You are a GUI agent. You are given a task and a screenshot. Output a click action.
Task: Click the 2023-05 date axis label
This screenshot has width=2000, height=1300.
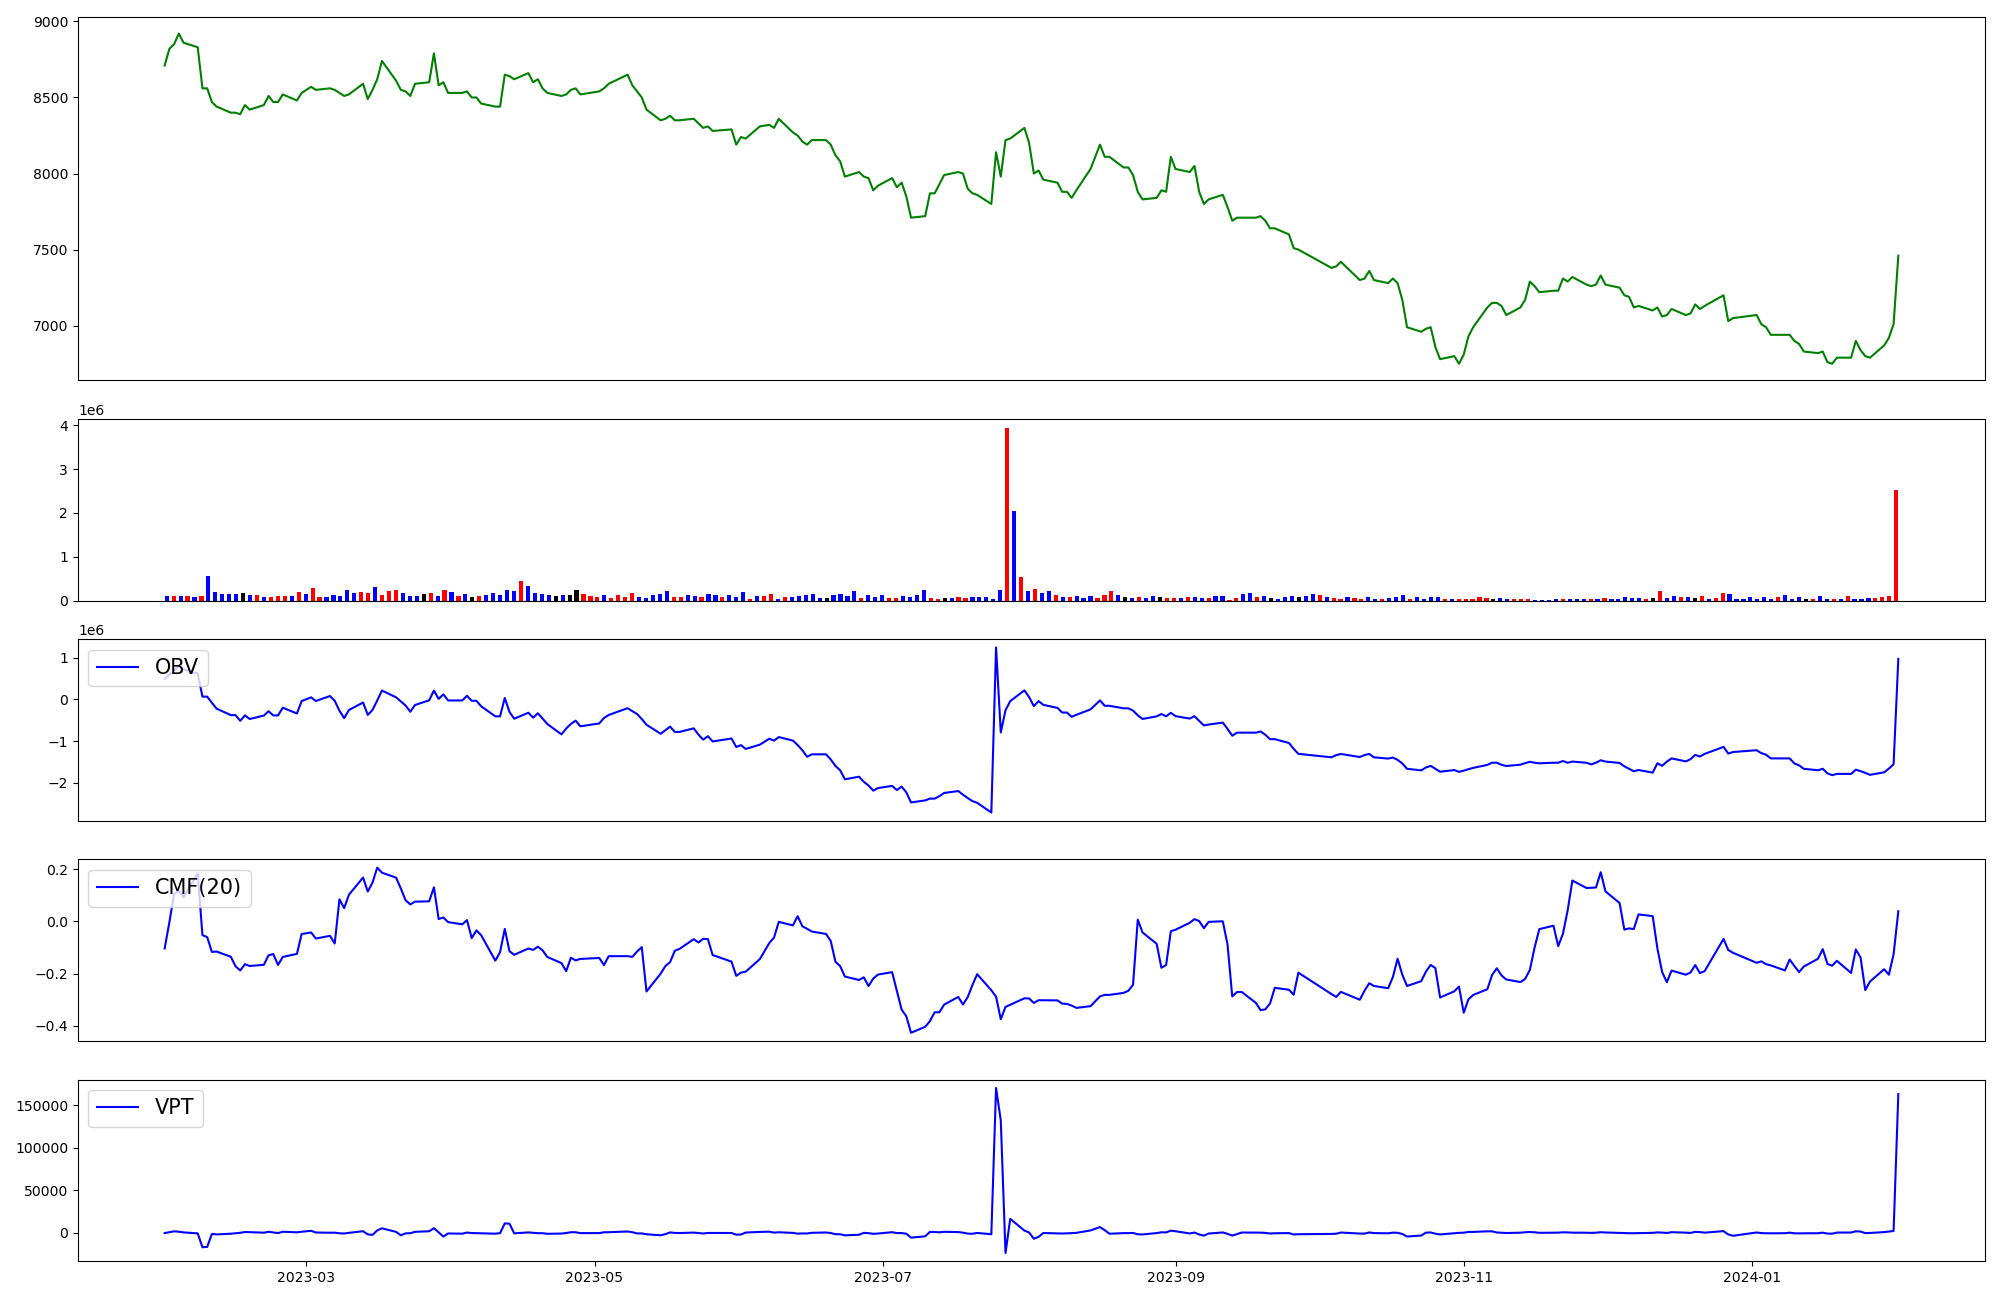click(x=595, y=1277)
